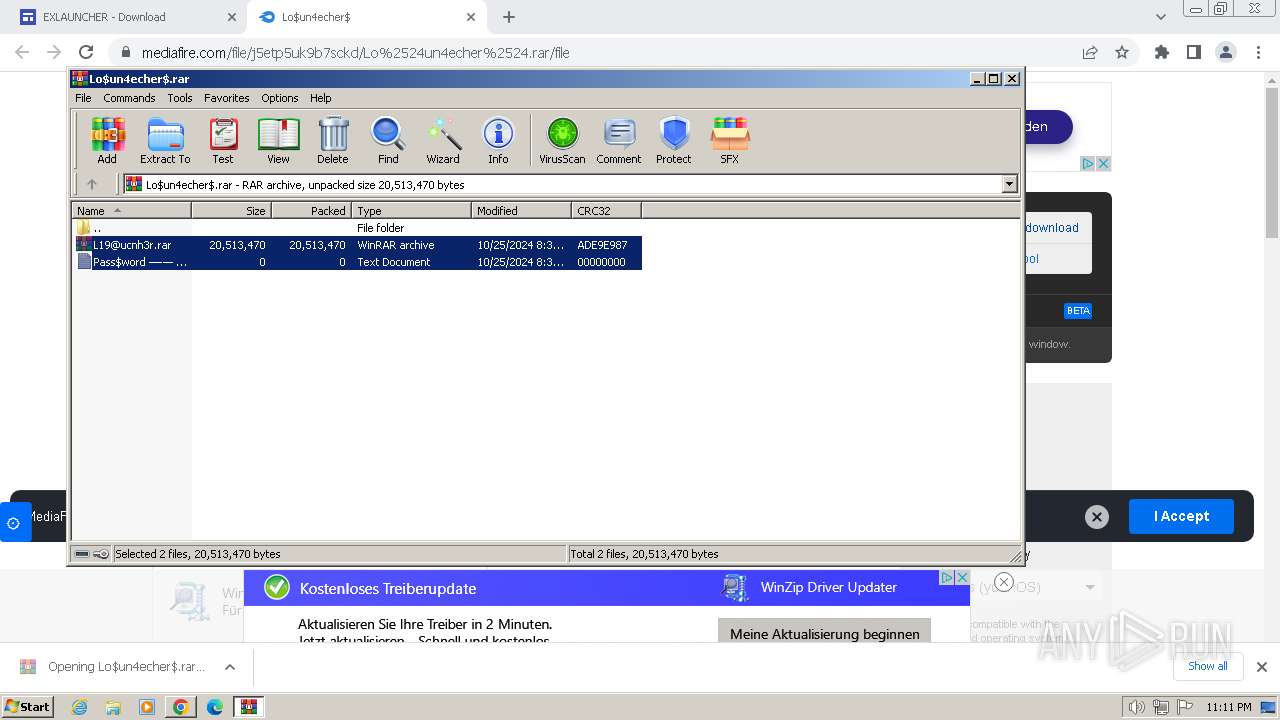Sort by the CRC32 column header
Viewport: 1280px width, 720px height.
tap(606, 210)
